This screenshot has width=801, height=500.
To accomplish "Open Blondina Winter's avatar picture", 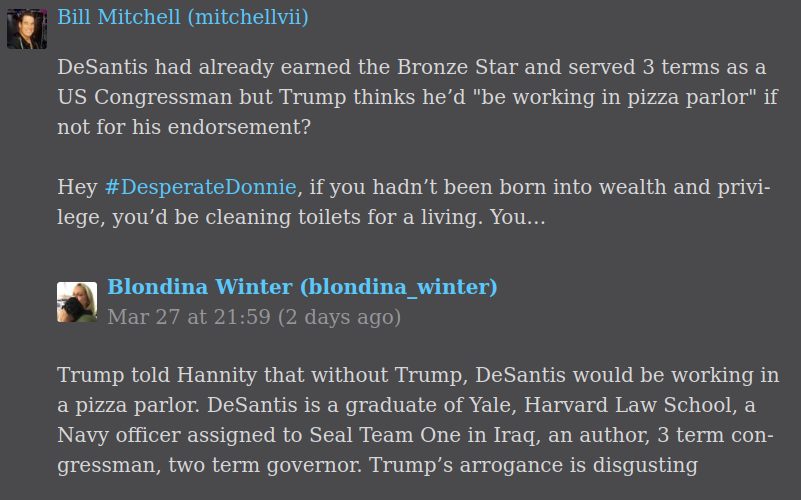I will (77, 302).
